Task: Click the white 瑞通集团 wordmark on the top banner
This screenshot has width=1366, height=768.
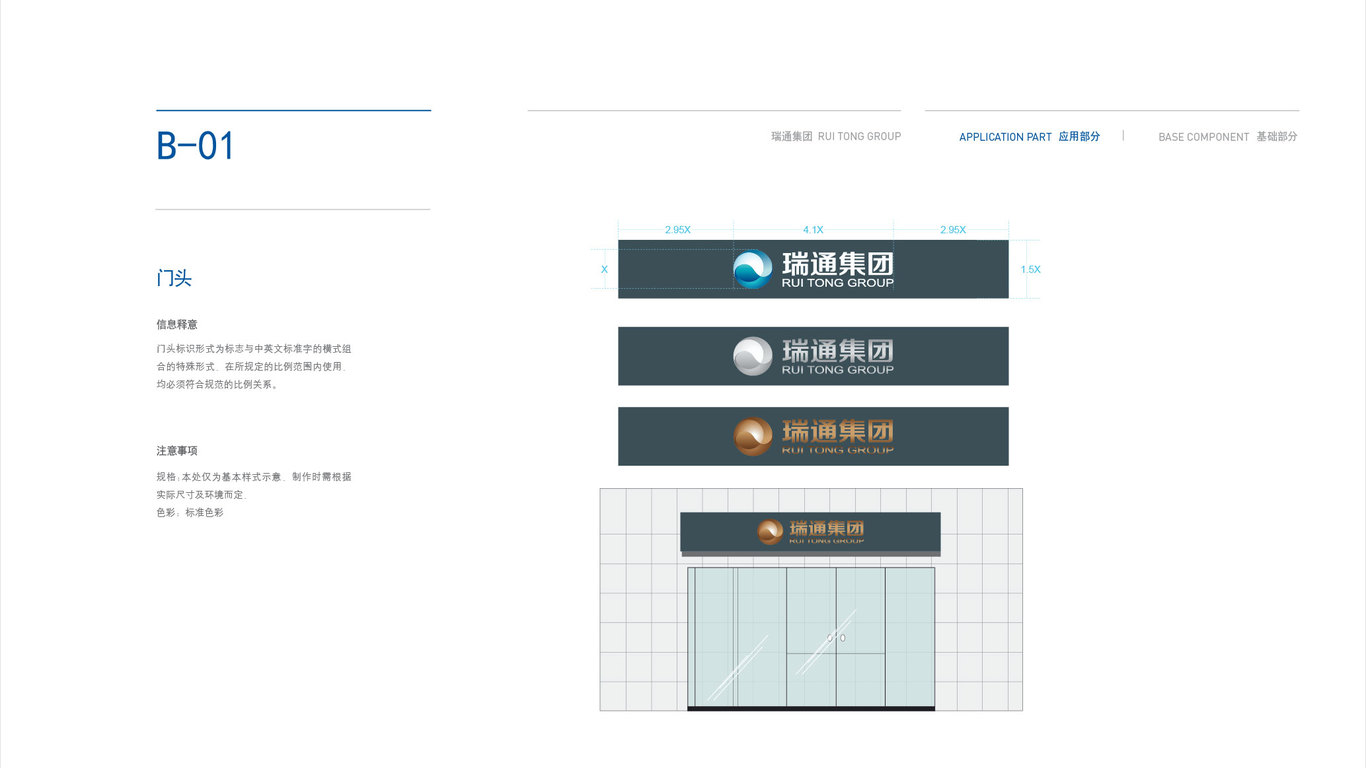Action: pyautogui.click(x=838, y=265)
